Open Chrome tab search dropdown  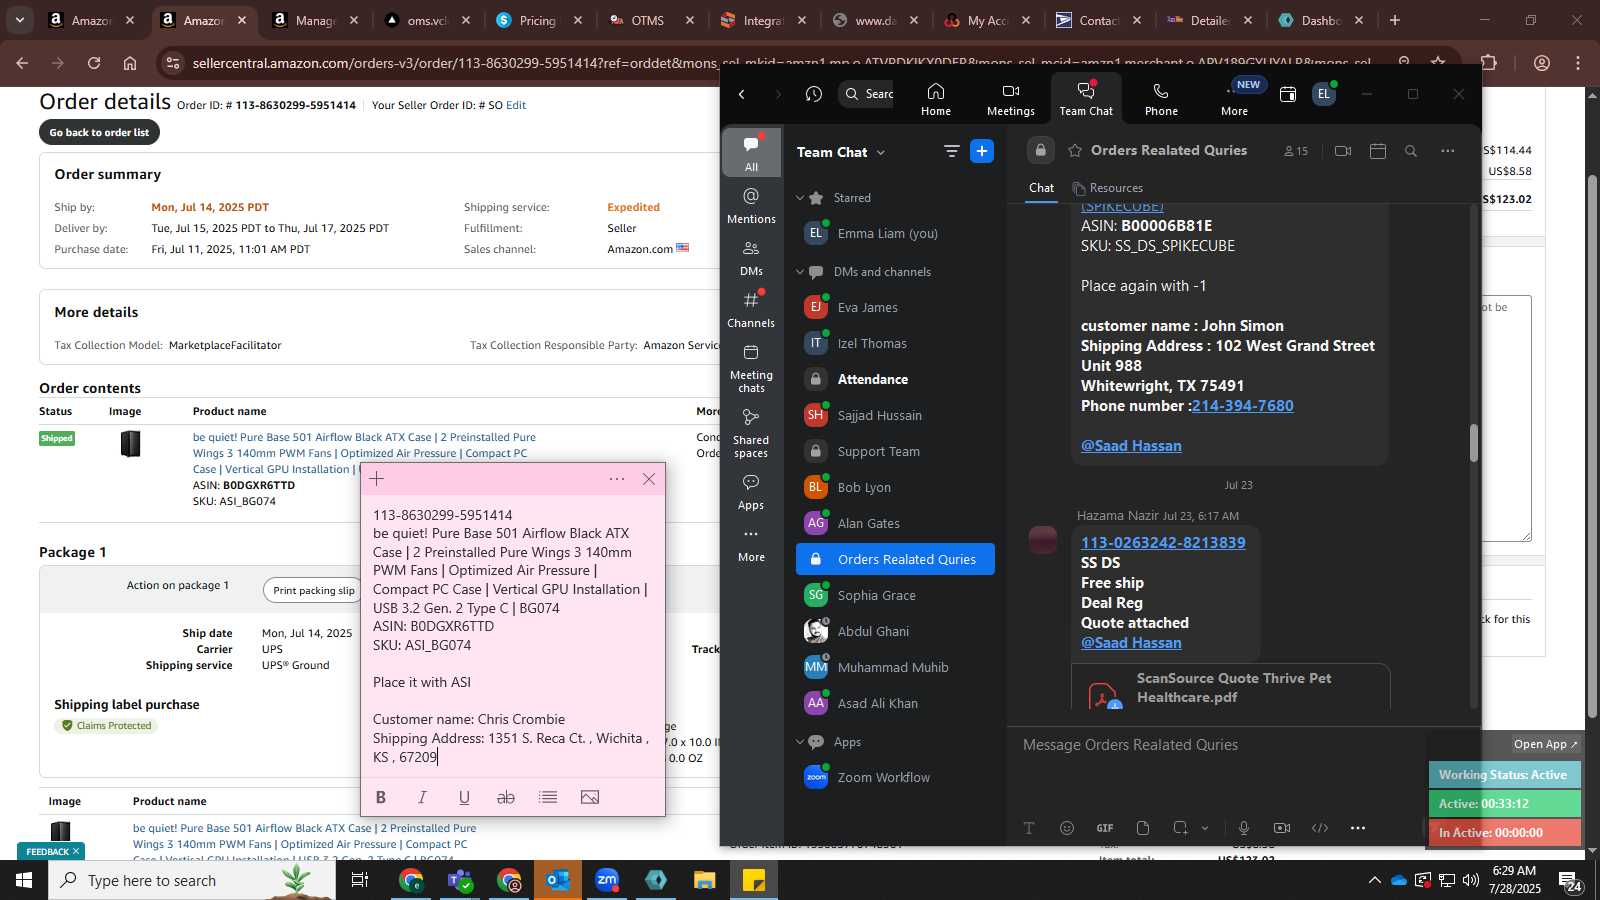tap(19, 20)
